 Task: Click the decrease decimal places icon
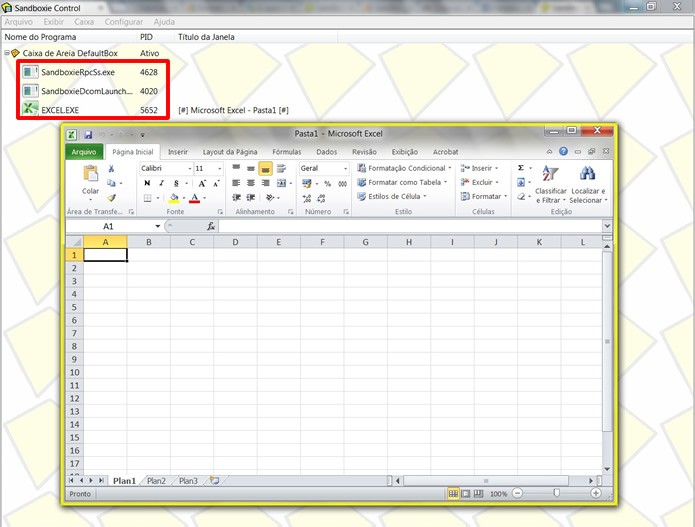tap(321, 198)
